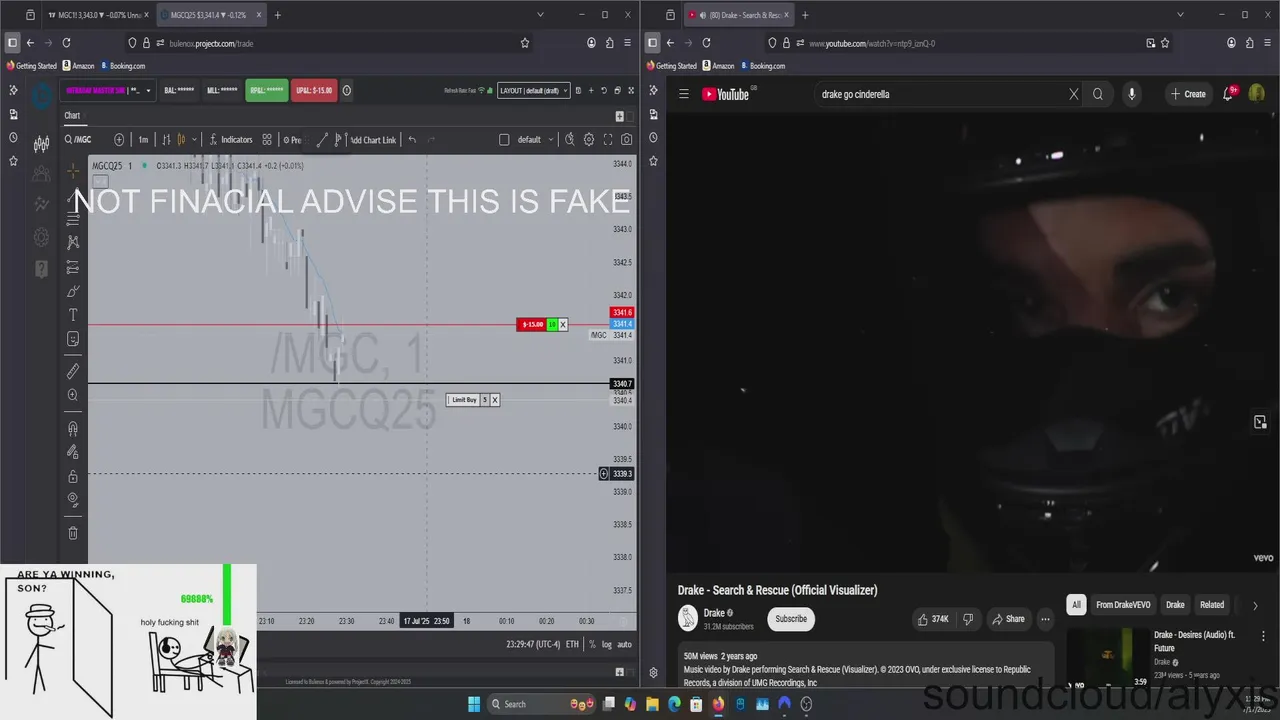1280x720 pixels.
Task: Select the ruler measure tool
Action: 73,371
